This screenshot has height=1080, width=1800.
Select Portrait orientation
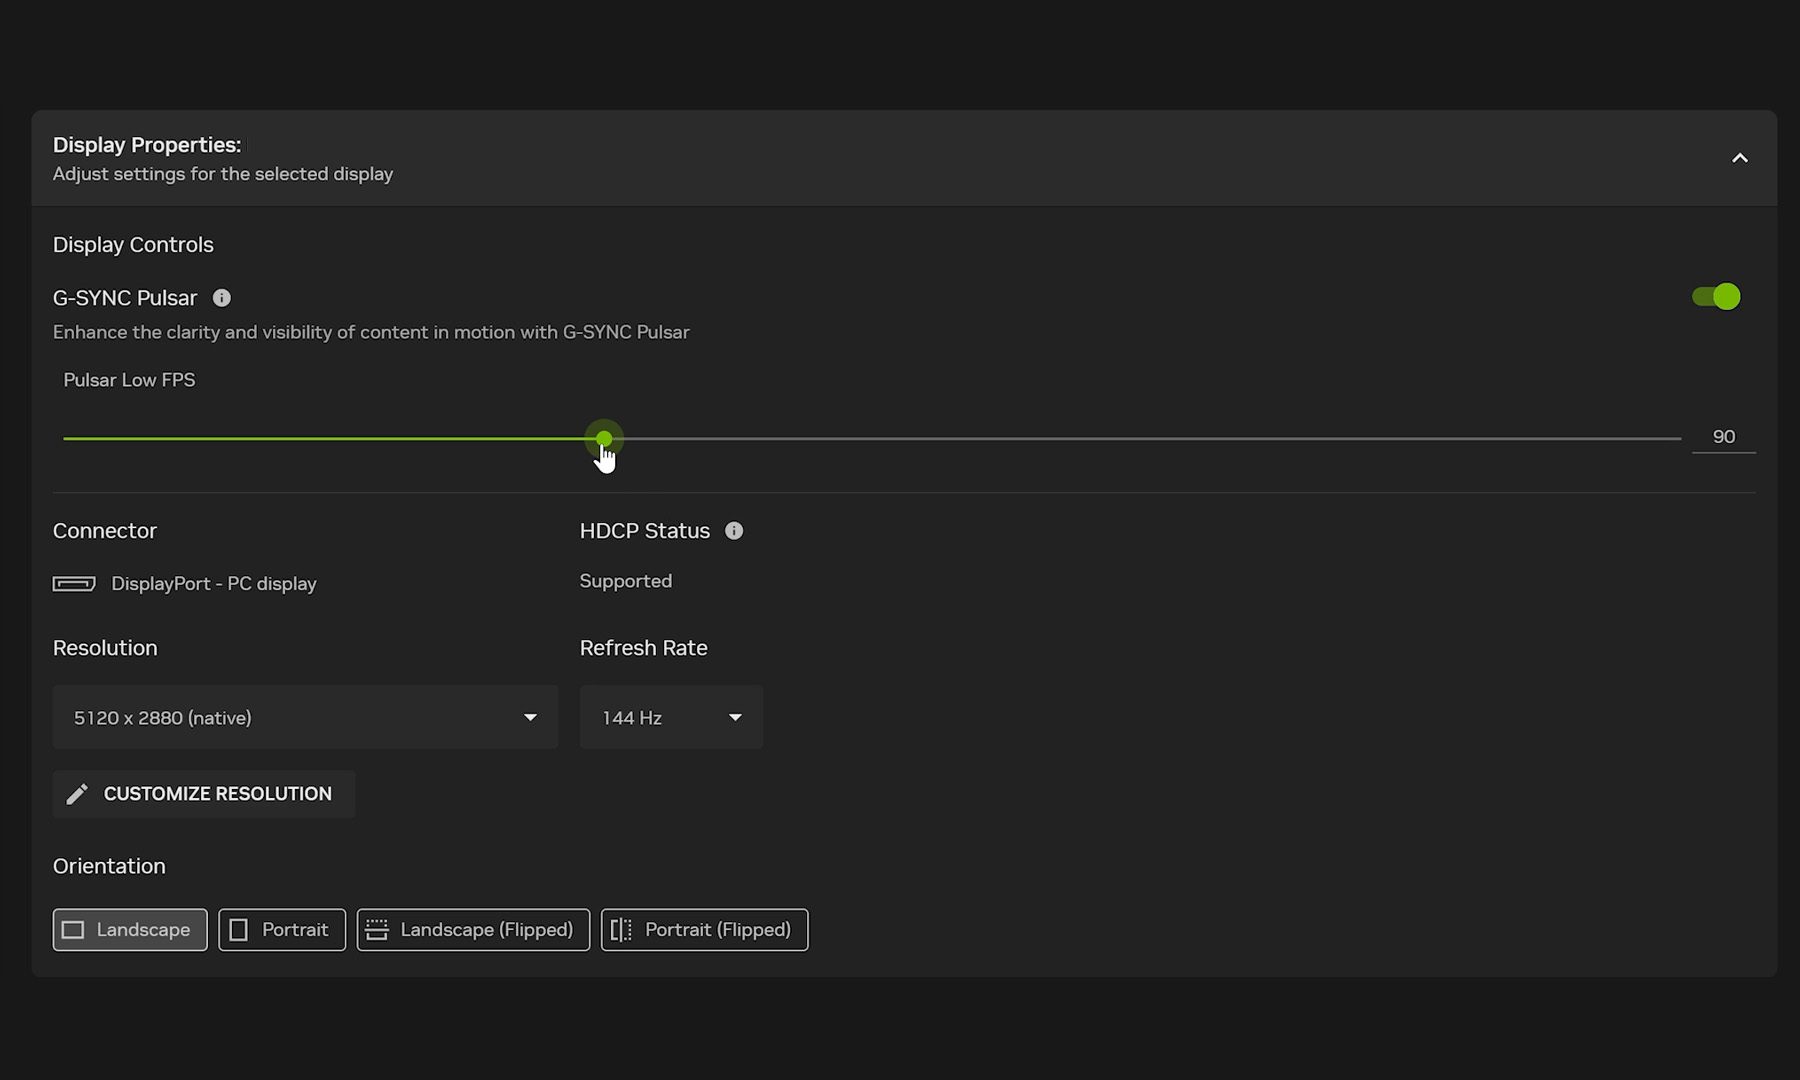(x=282, y=930)
